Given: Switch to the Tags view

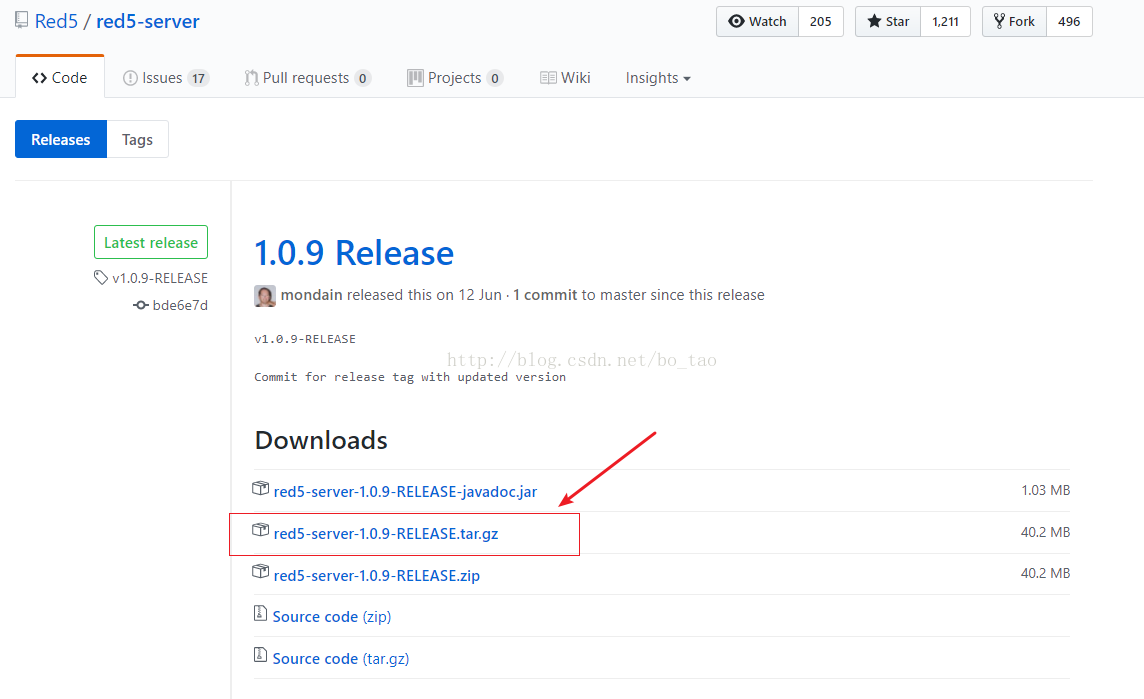Looking at the screenshot, I should click(x=137, y=139).
